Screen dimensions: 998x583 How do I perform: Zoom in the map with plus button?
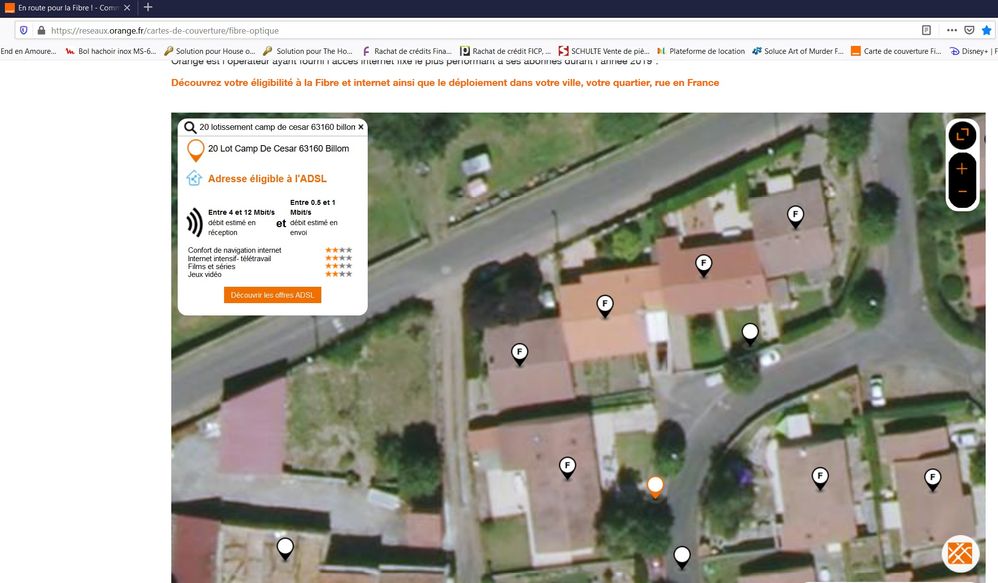[x=962, y=168]
